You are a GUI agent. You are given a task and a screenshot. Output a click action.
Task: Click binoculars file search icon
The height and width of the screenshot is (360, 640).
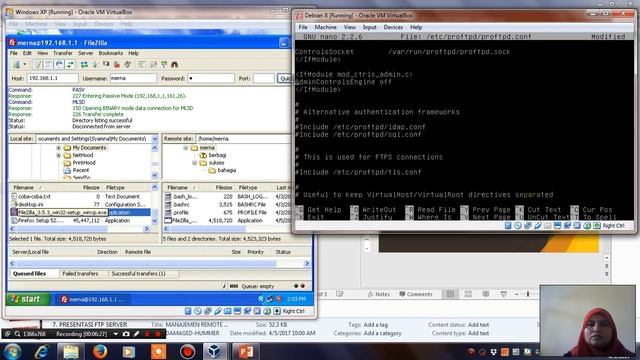[175, 64]
